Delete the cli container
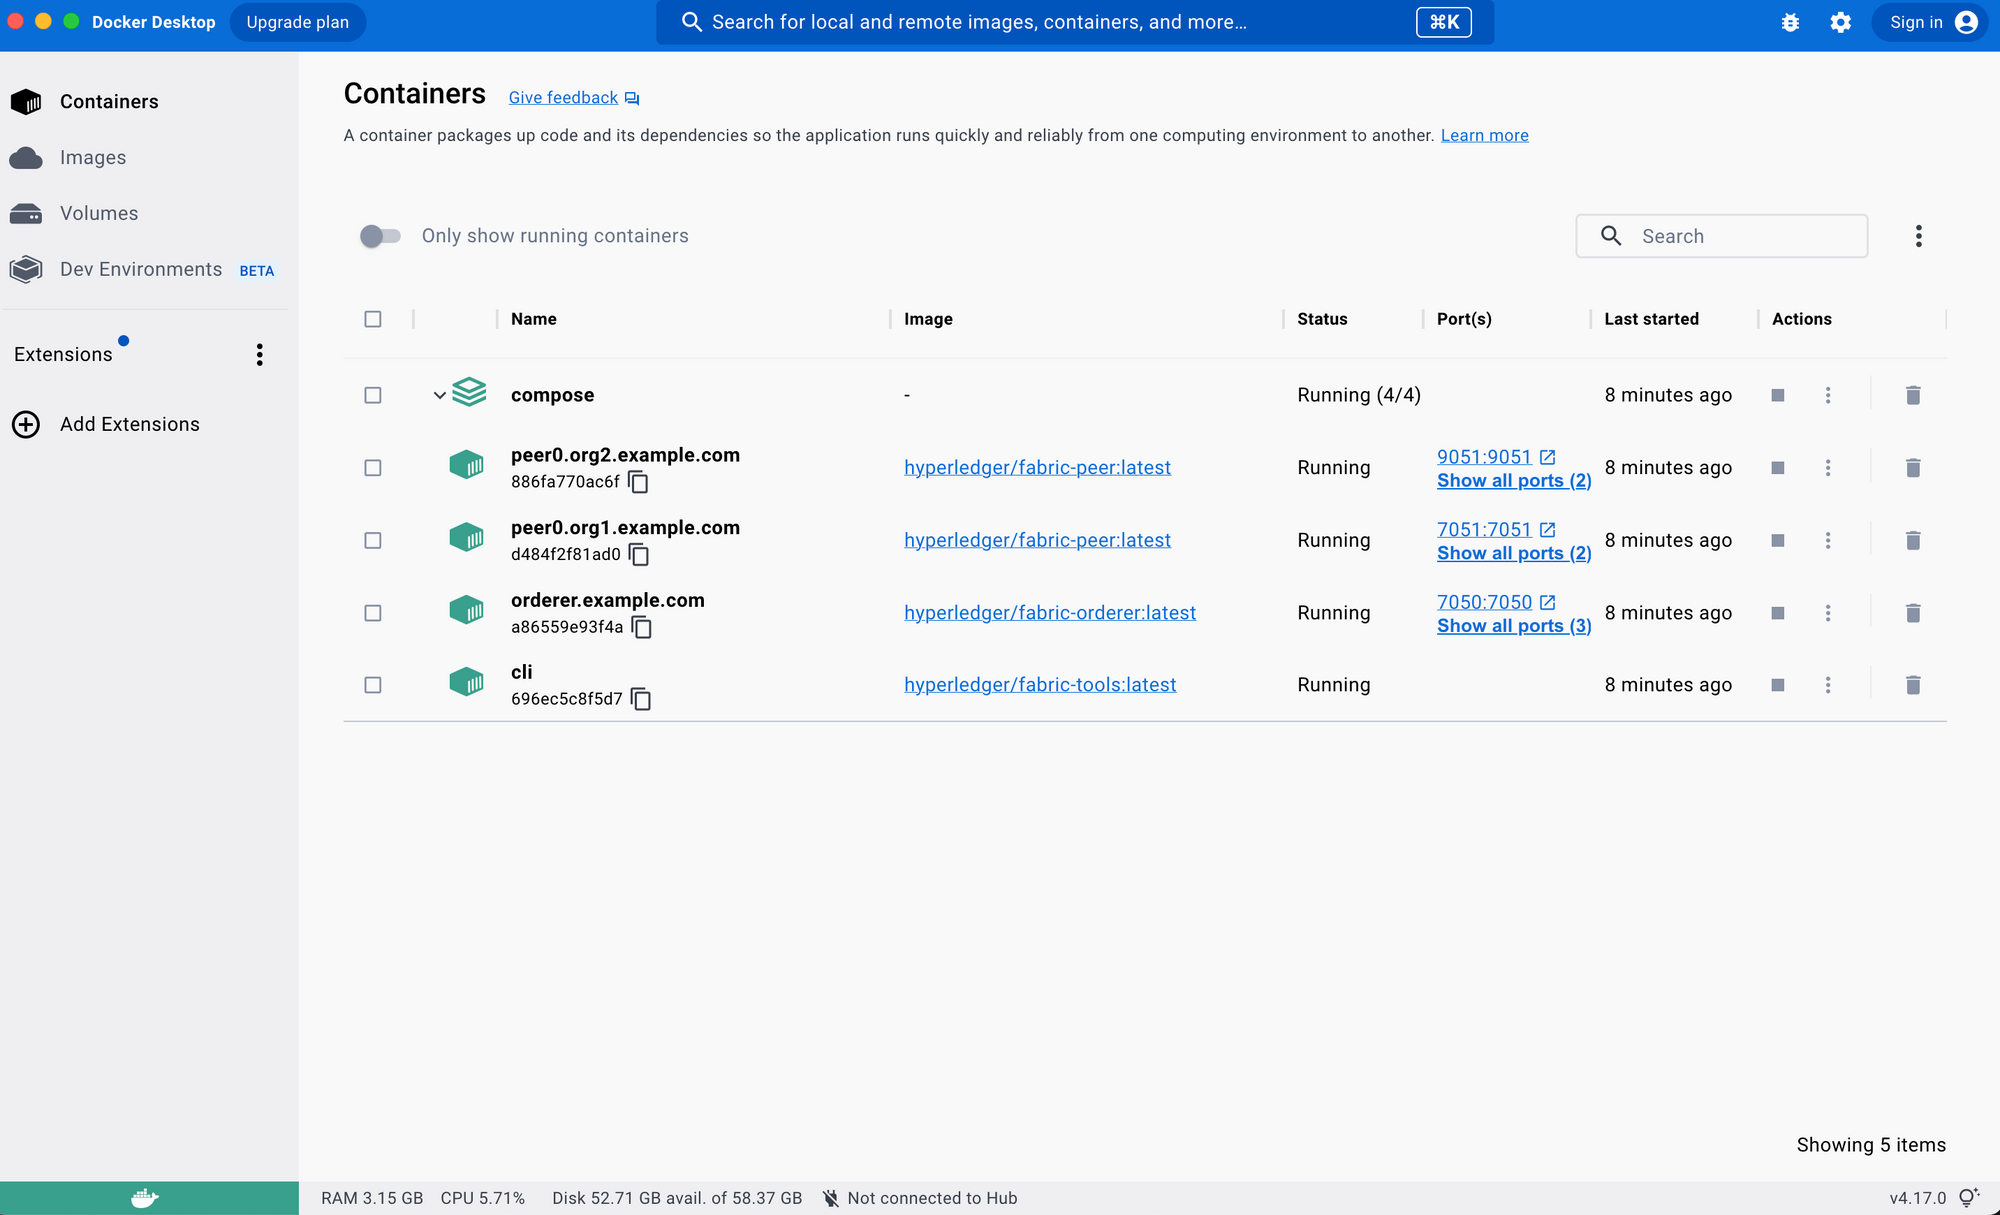 [1913, 685]
